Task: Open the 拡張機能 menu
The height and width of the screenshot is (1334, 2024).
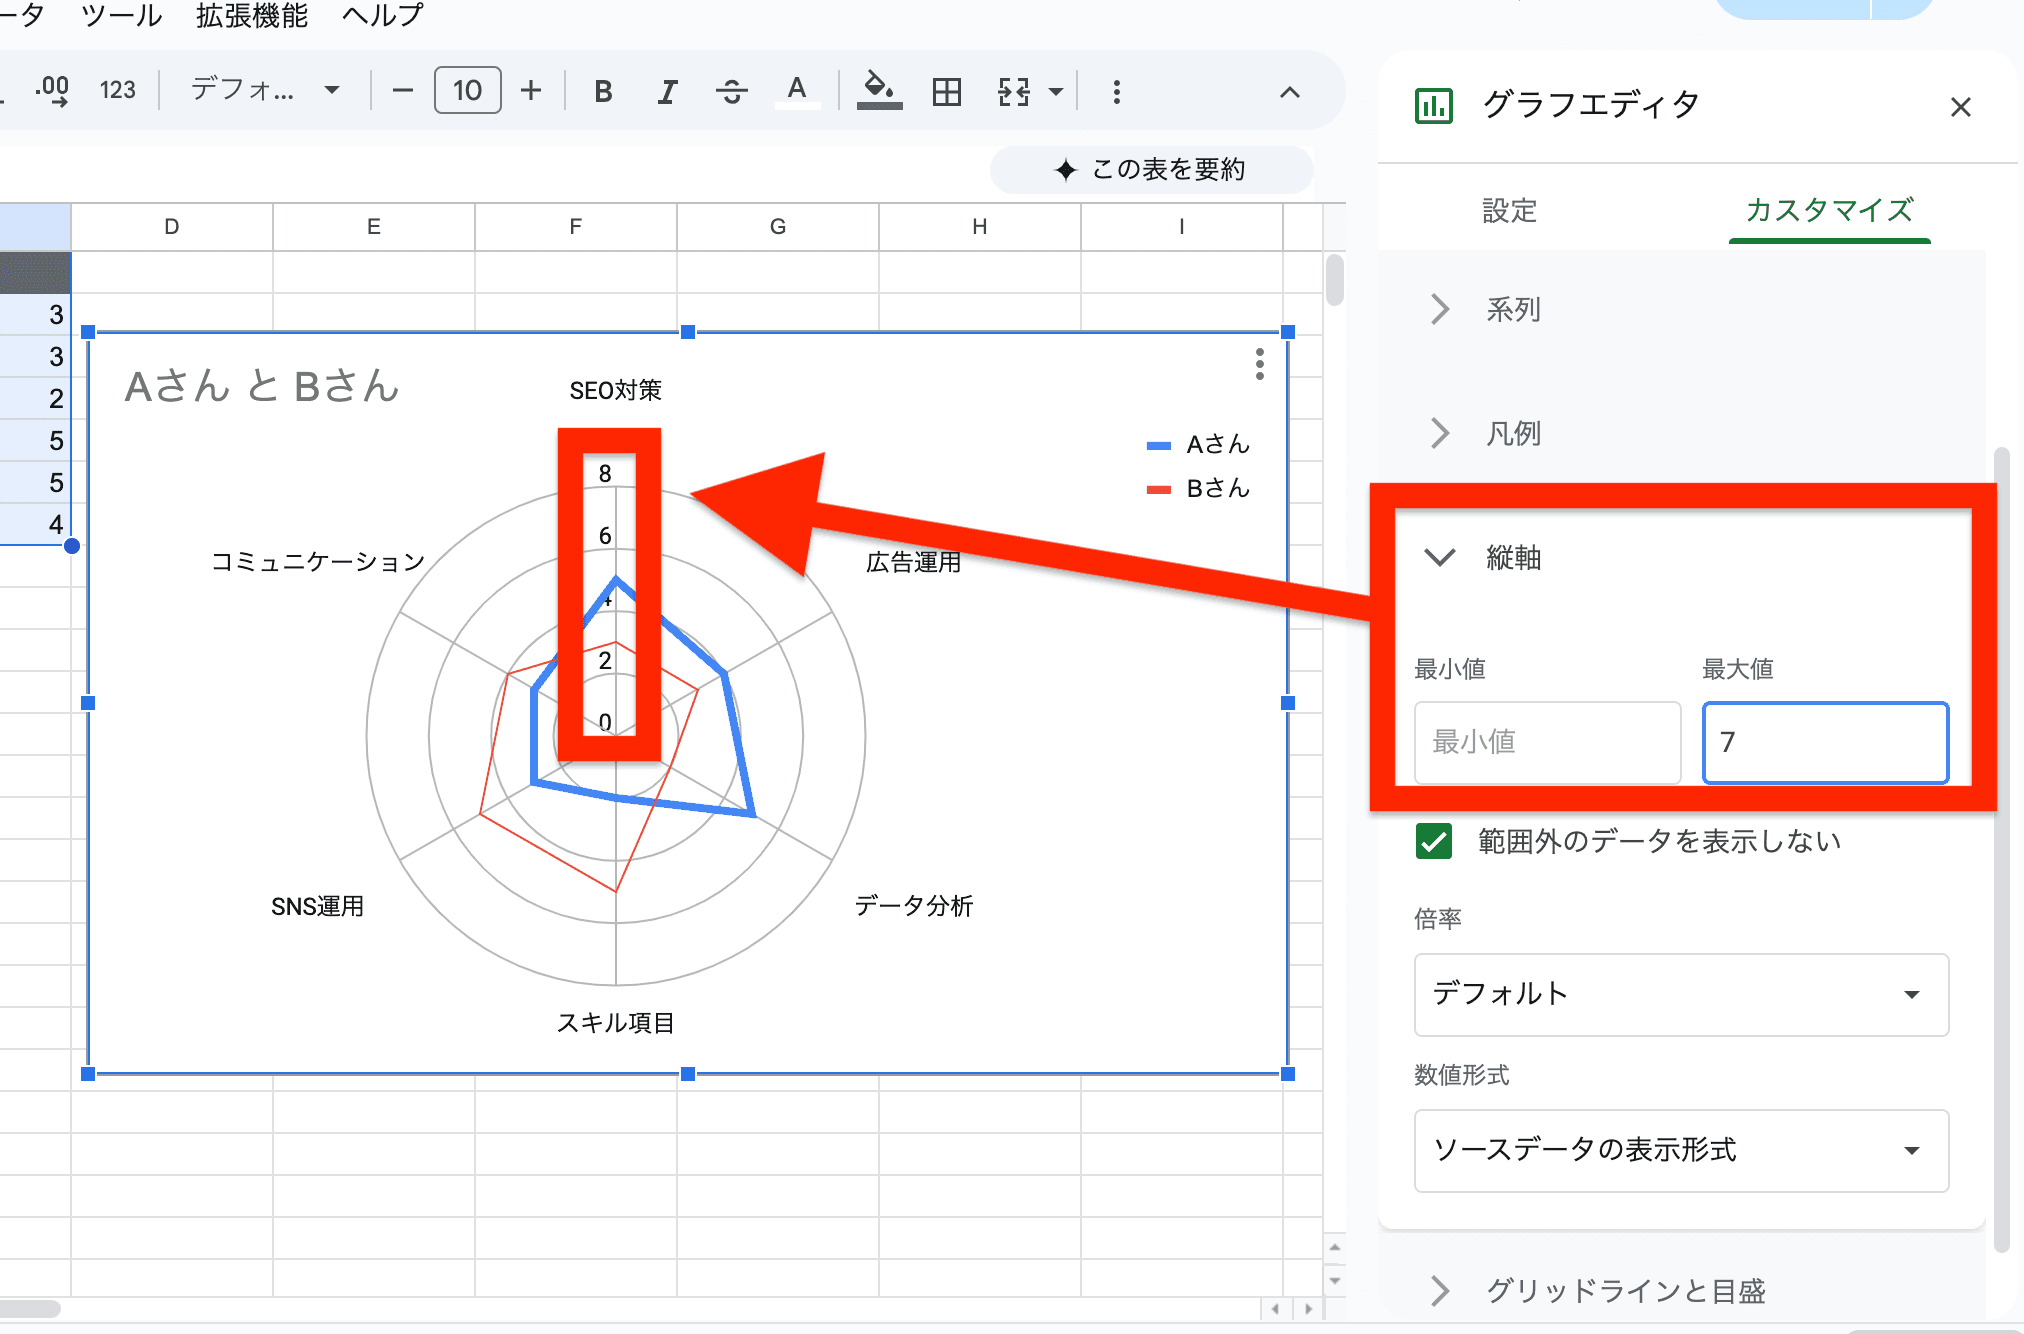Action: 252,15
